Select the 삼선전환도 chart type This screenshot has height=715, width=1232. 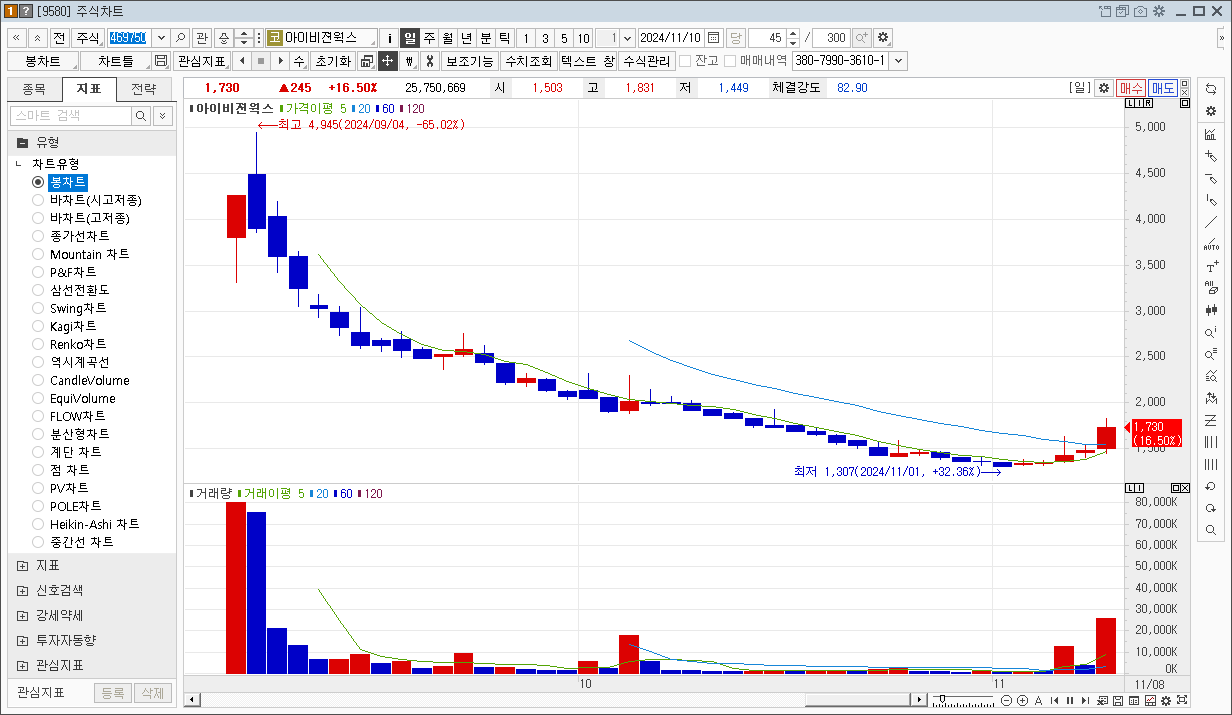click(38, 290)
